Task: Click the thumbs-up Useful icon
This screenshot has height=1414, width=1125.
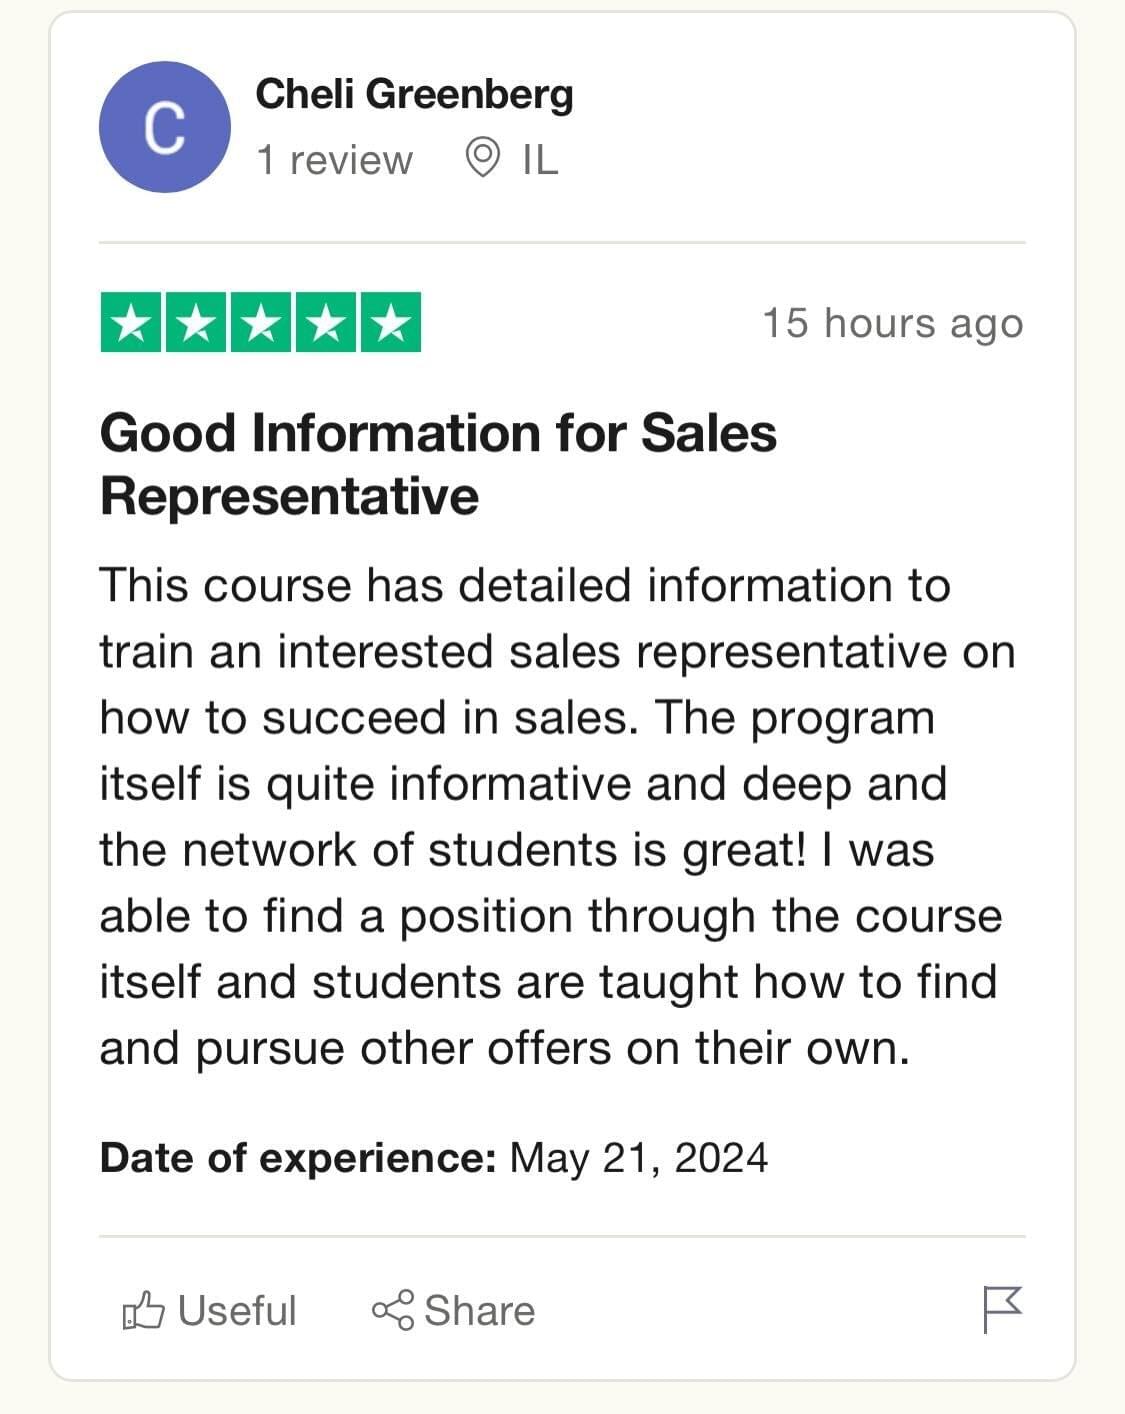Action: click(x=143, y=1310)
